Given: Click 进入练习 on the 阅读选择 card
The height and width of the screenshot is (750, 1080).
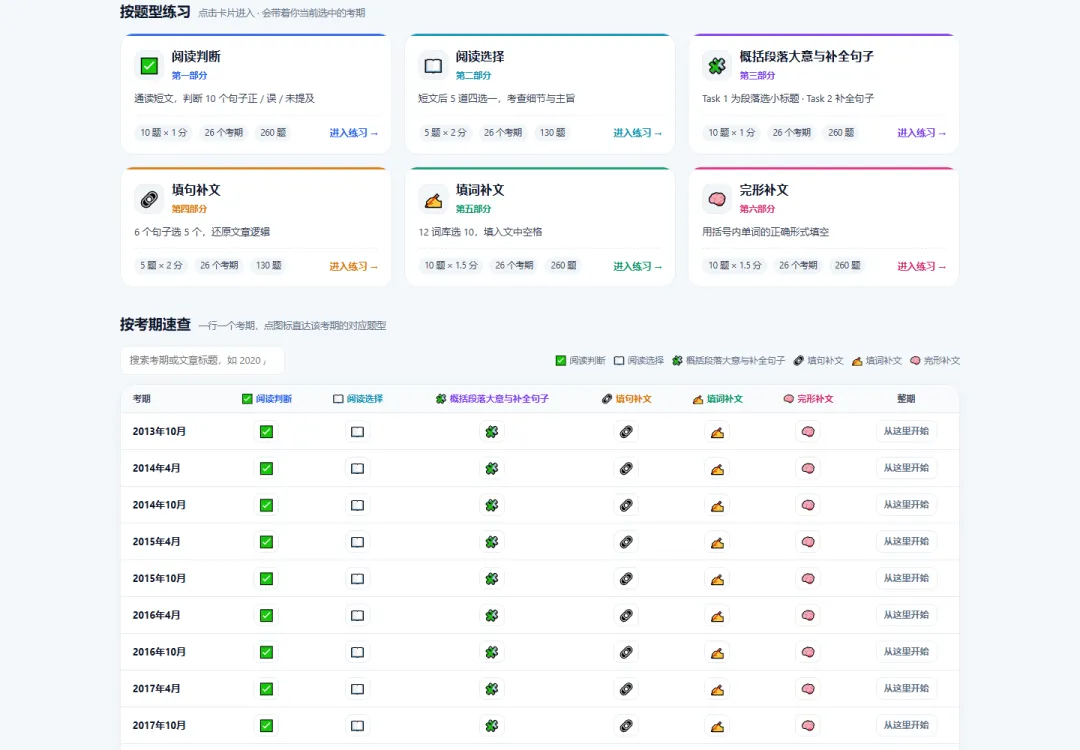Looking at the screenshot, I should [638, 133].
